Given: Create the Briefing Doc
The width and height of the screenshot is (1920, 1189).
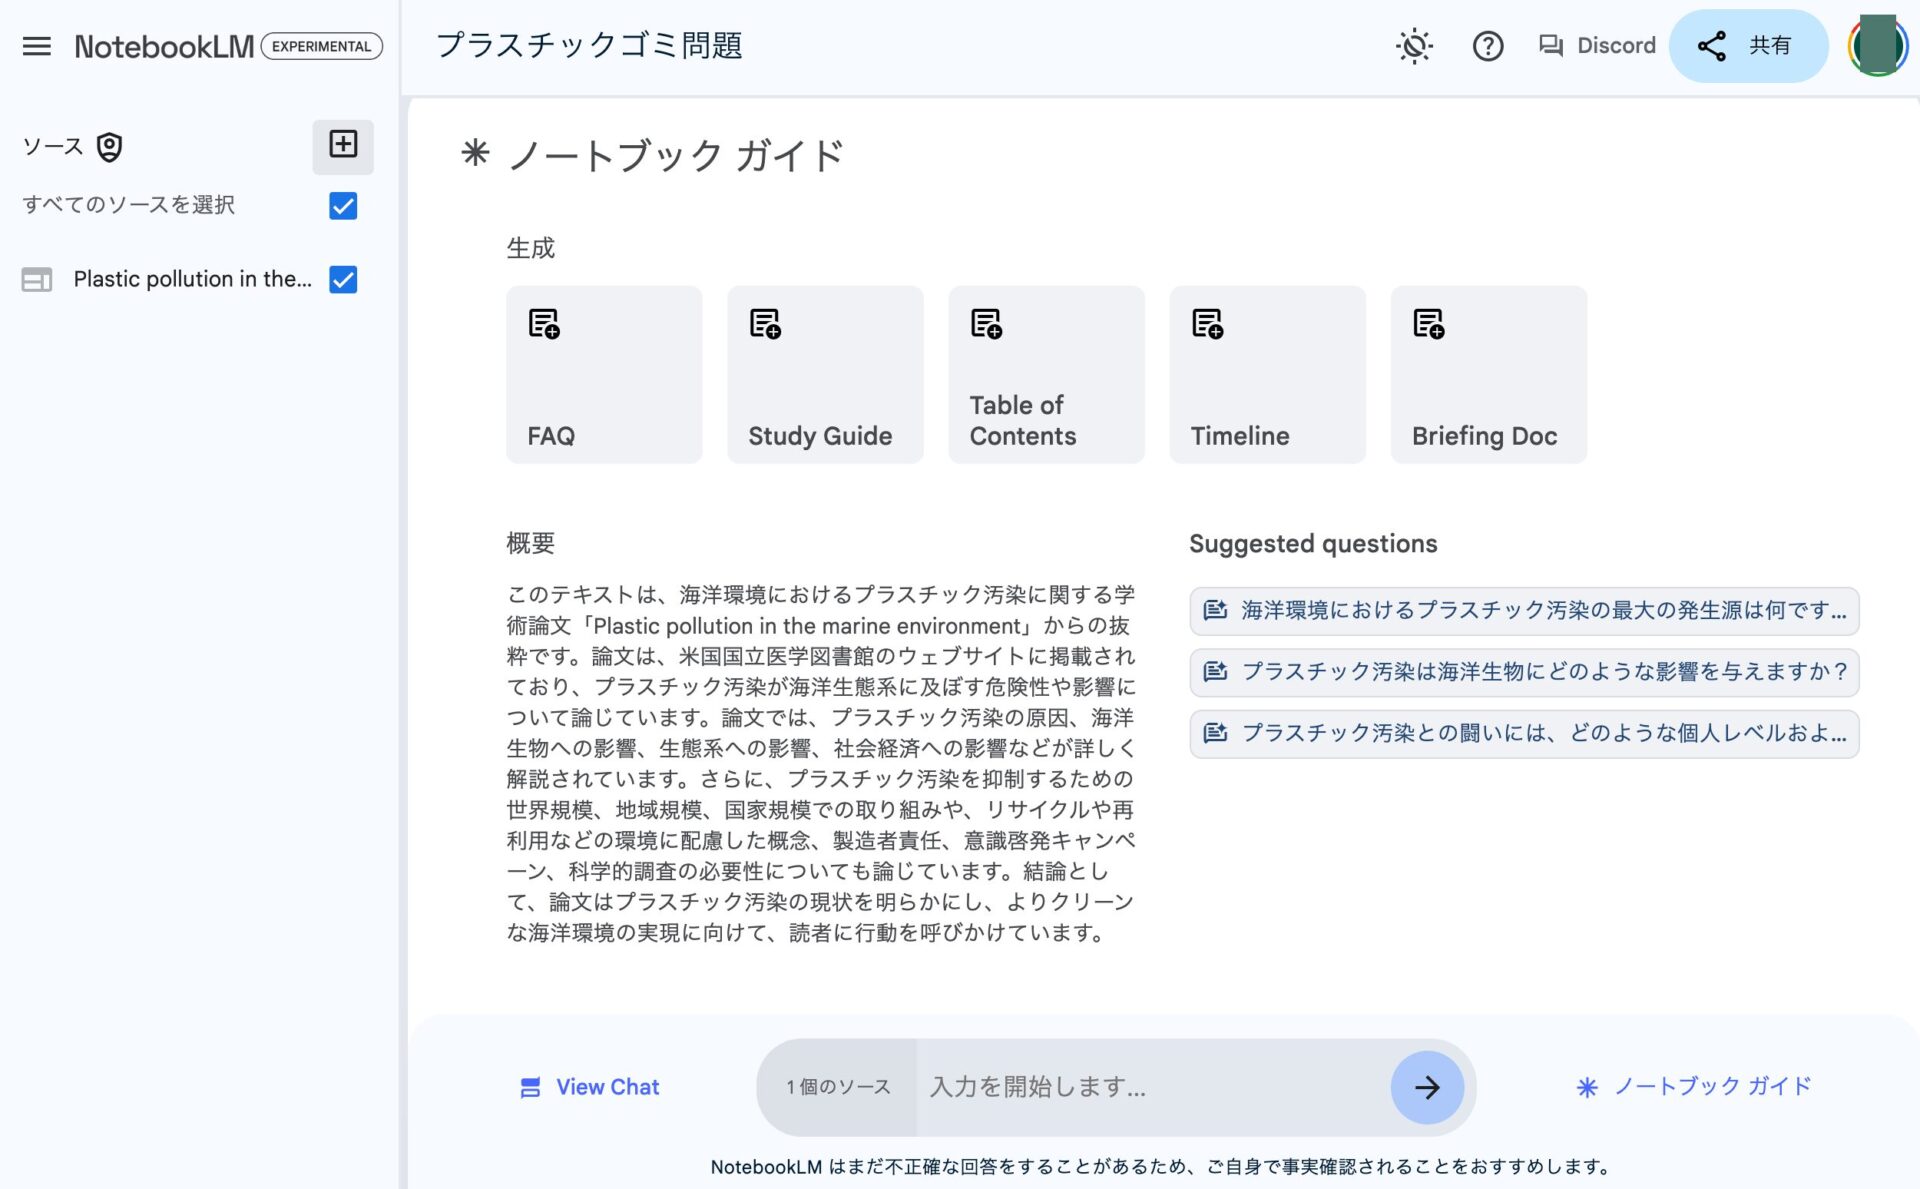Looking at the screenshot, I should (1488, 375).
